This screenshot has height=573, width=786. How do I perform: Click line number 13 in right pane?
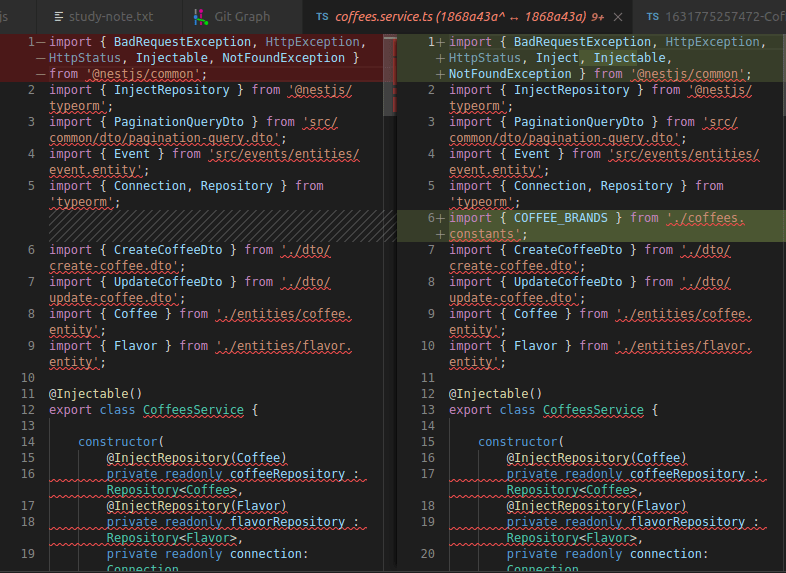428,410
